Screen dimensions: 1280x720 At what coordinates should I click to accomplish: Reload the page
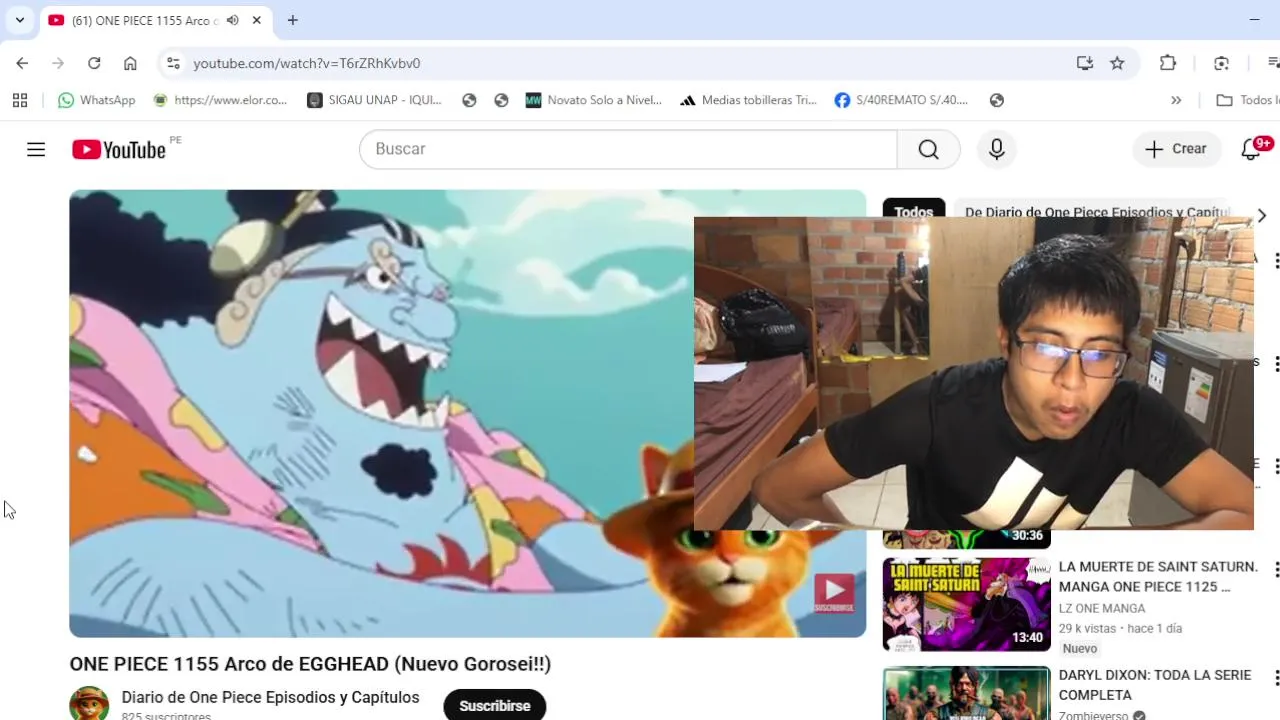94,63
